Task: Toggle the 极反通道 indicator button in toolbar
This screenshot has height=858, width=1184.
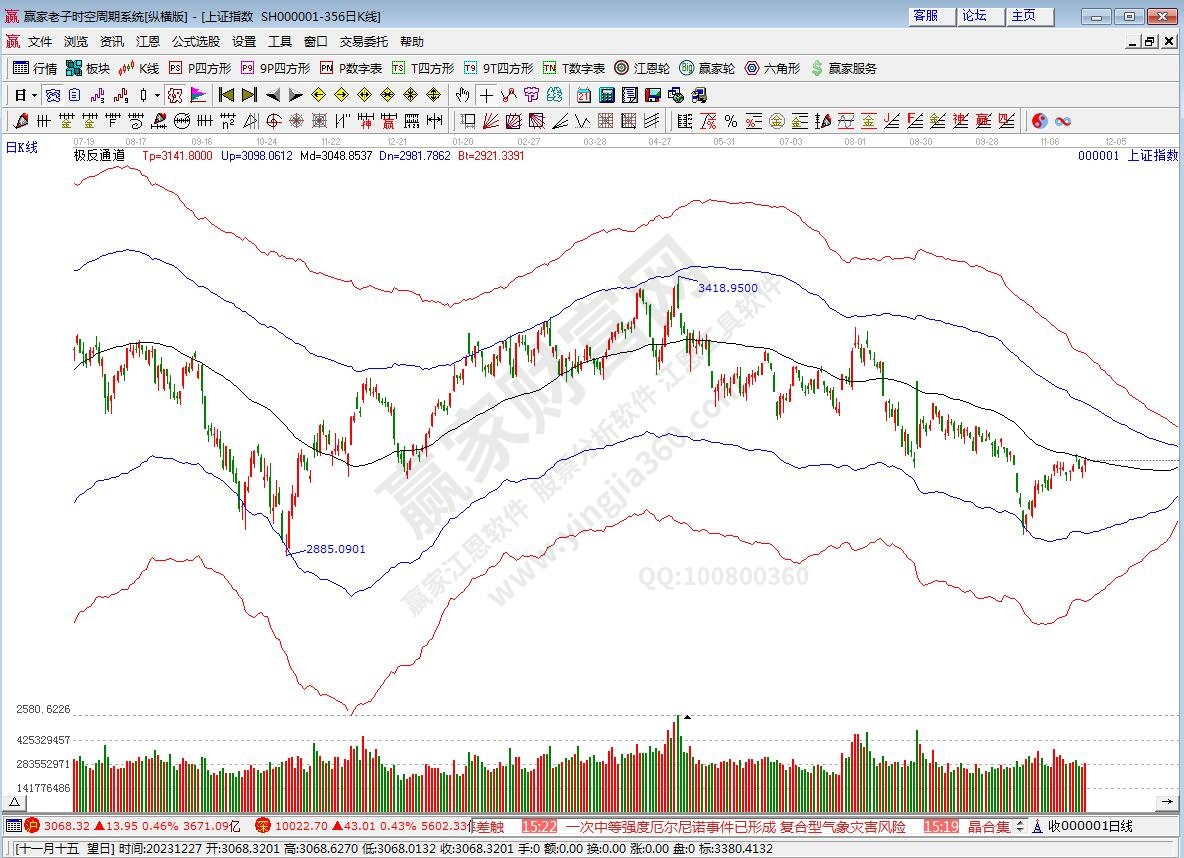Action: [x=174, y=95]
